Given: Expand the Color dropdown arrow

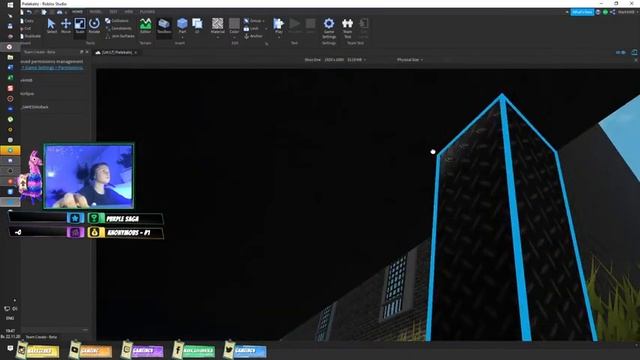Looking at the screenshot, I should [x=234, y=37].
